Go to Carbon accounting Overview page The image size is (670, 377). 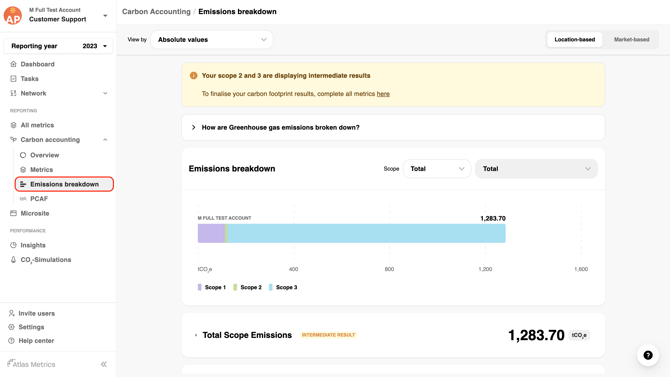click(44, 155)
